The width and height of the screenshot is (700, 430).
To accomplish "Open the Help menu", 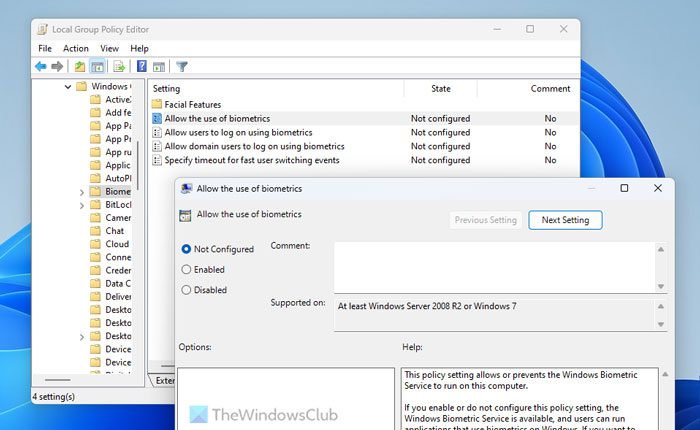I will 139,48.
